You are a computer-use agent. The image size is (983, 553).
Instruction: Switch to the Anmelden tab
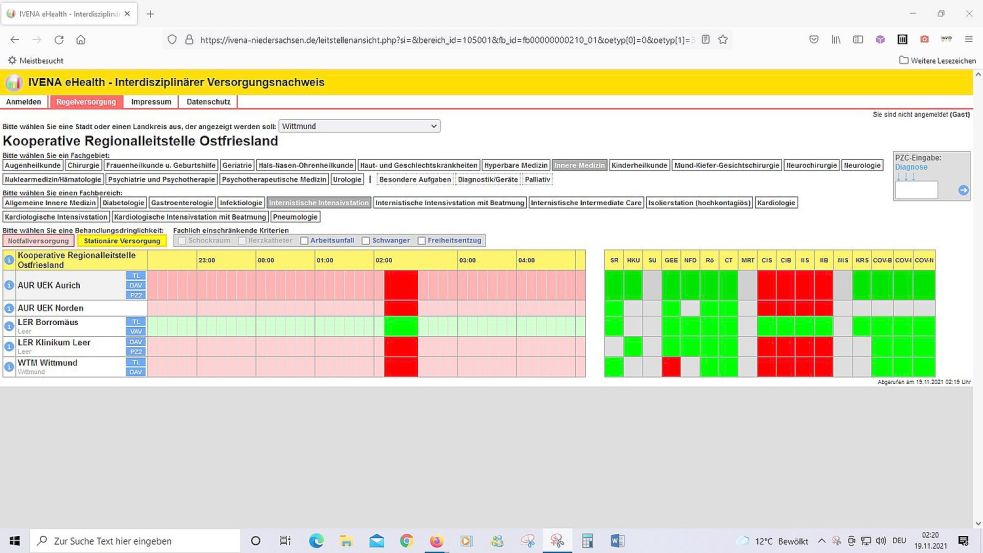24,102
